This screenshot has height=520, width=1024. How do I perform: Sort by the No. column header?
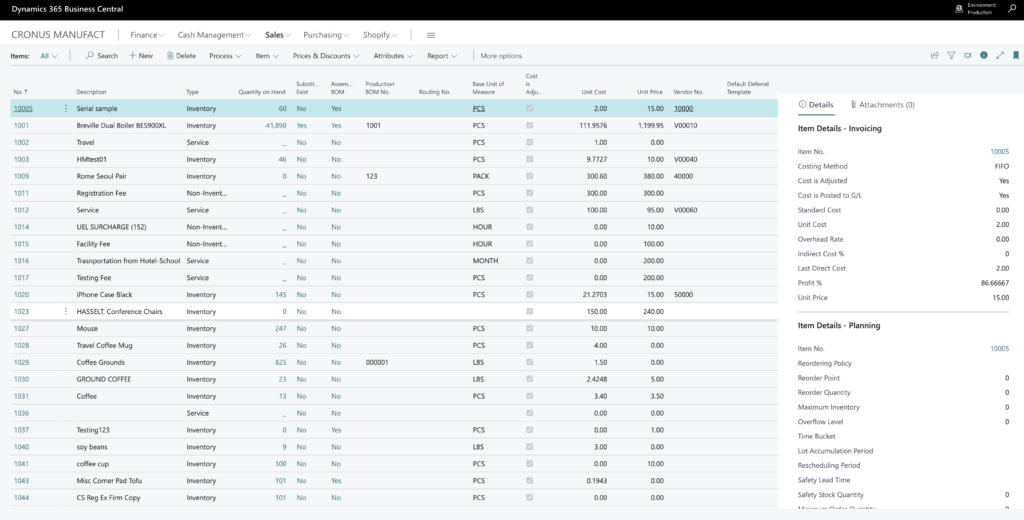point(20,92)
